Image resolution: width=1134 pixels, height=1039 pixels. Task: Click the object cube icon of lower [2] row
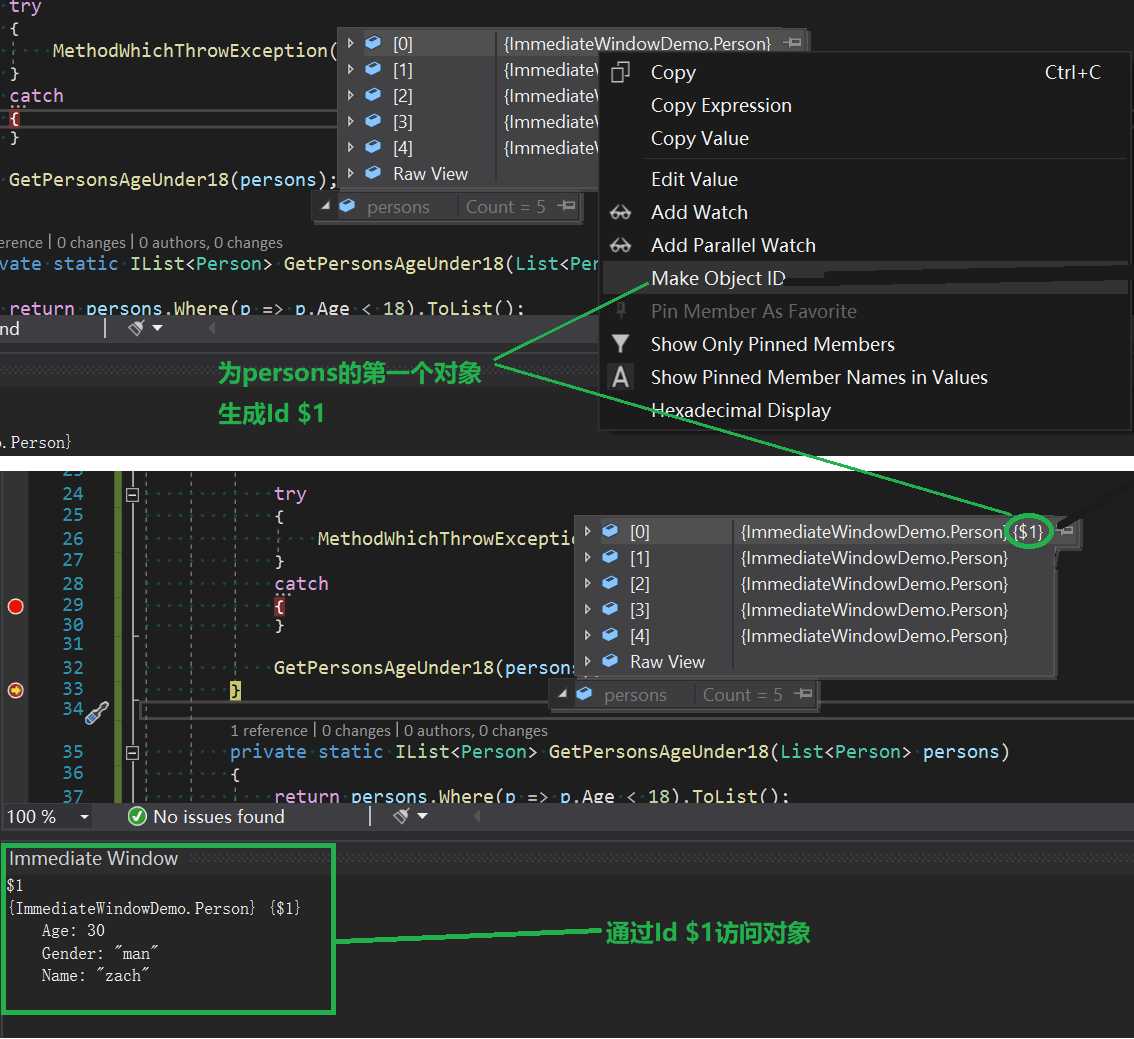click(610, 583)
